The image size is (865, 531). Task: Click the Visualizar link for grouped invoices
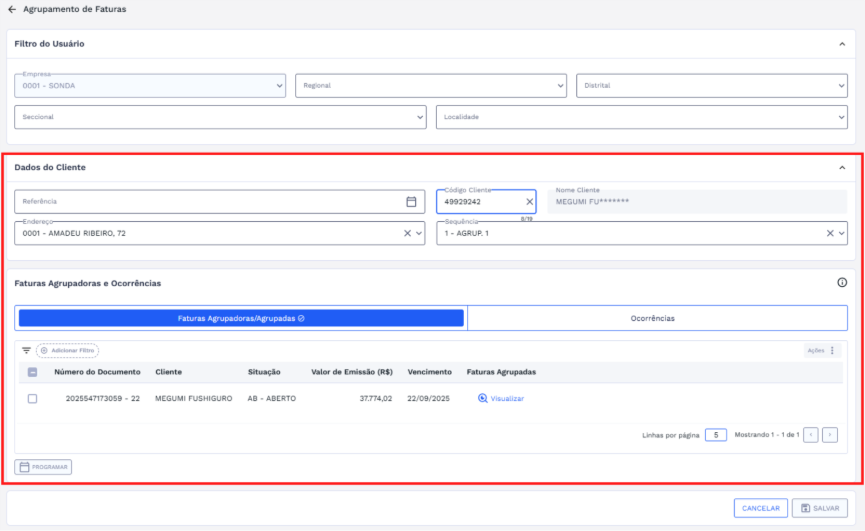tap(501, 398)
